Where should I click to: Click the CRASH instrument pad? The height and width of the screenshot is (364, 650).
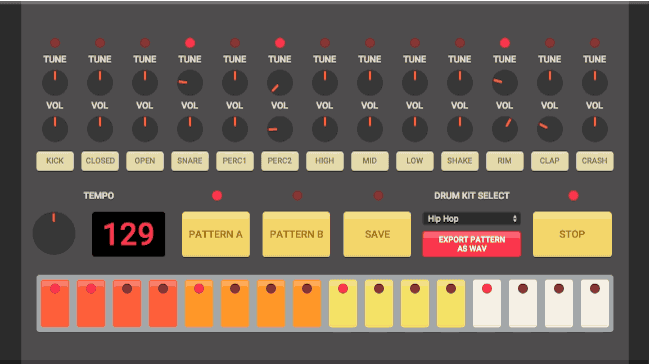click(x=594, y=161)
